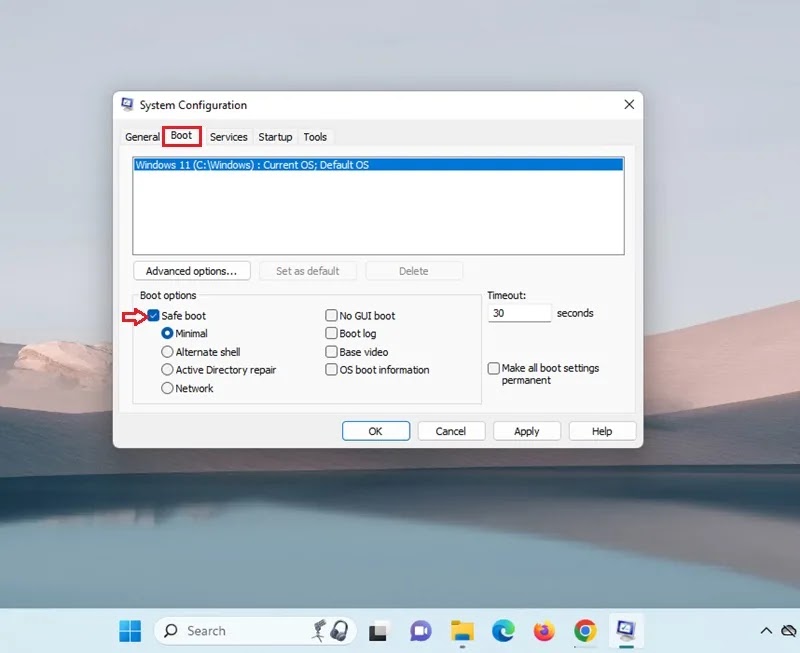Viewport: 800px width, 653px height.
Task: Check OS boot information
Action: pos(331,369)
